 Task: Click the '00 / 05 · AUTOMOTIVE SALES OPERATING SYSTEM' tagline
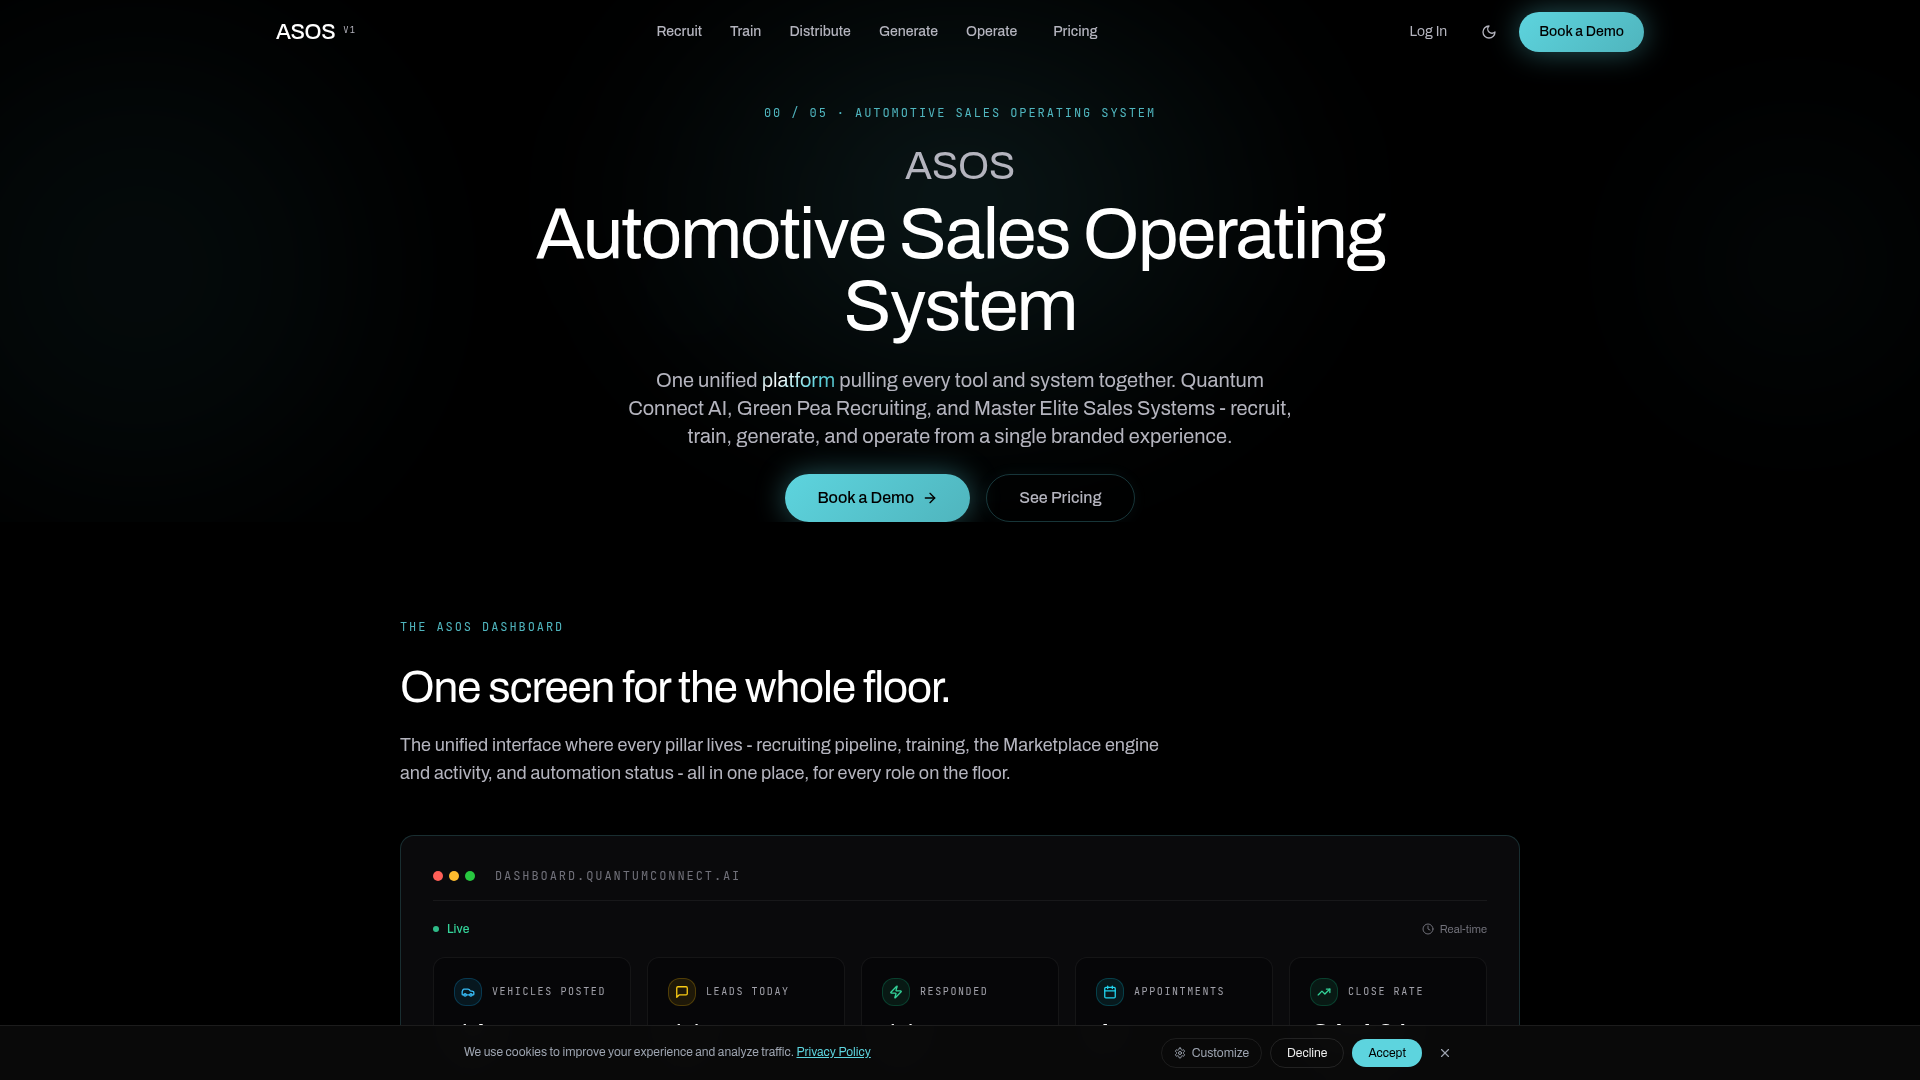point(960,113)
